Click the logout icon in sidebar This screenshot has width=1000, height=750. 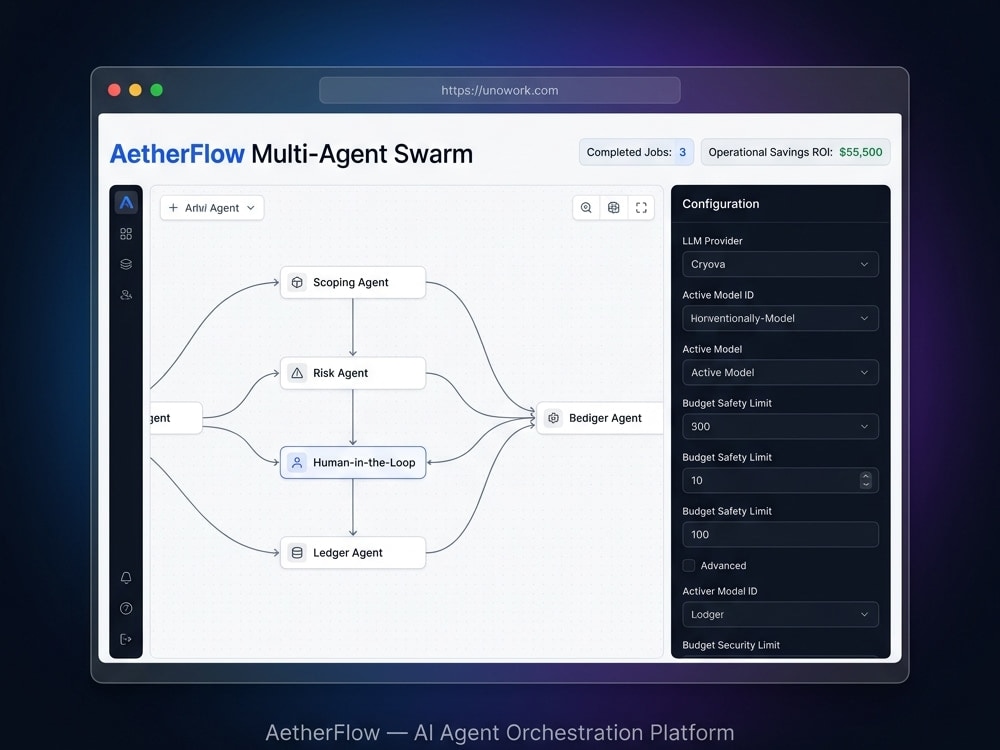126,639
